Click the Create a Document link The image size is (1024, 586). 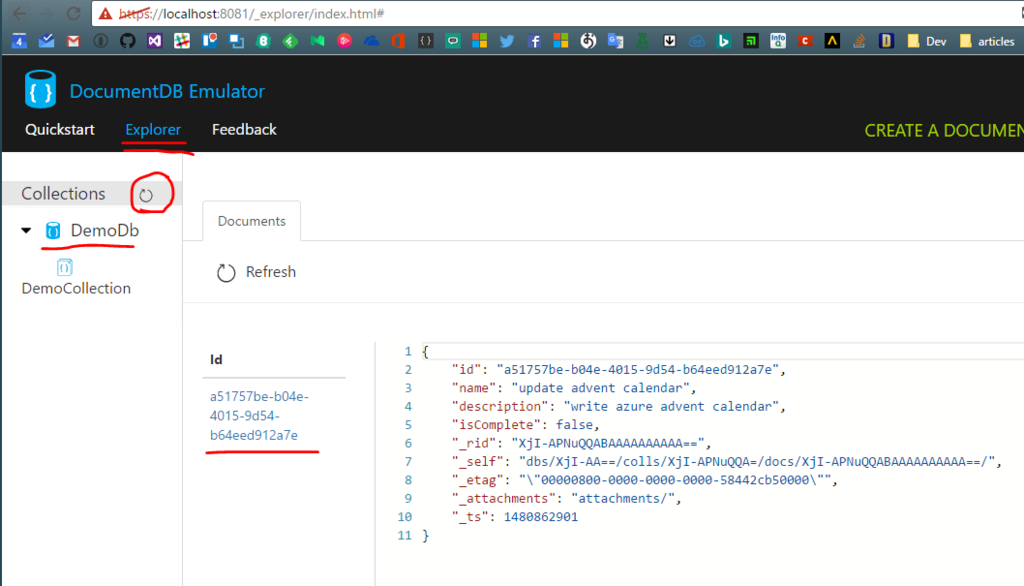click(x=944, y=131)
